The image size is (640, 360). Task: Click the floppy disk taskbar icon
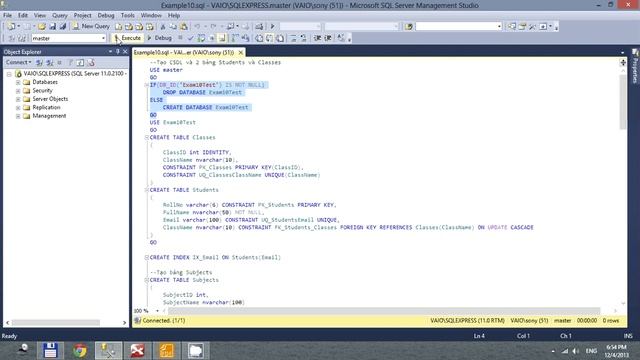pyautogui.click(x=50, y=350)
